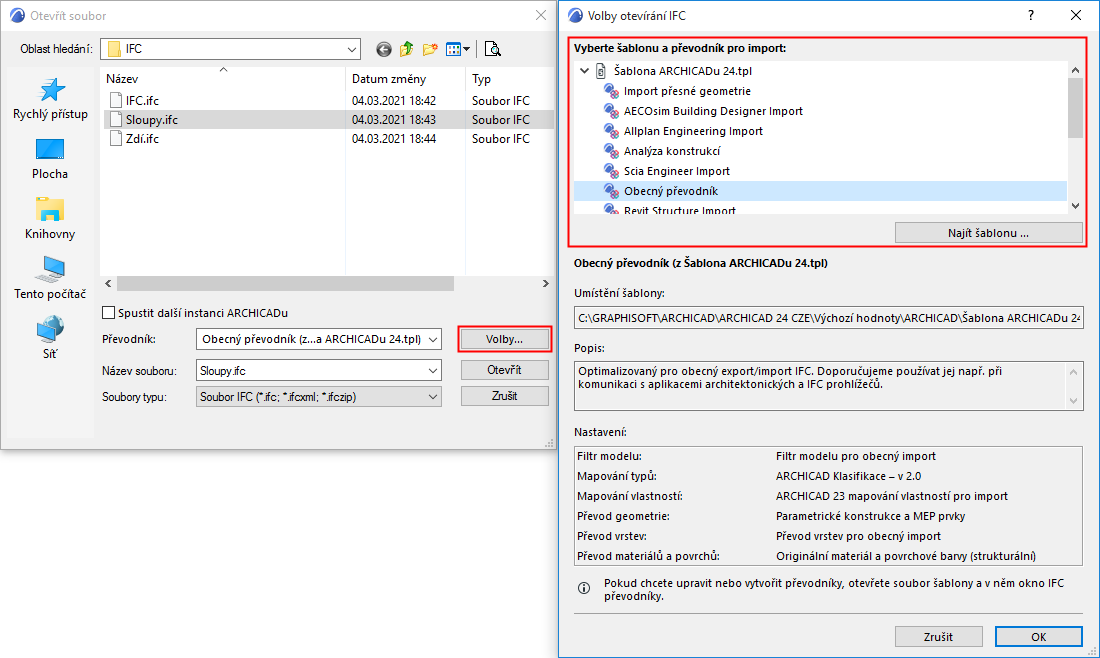Go back using the toolbar back arrow icon
This screenshot has width=1100, height=658.
click(384, 49)
